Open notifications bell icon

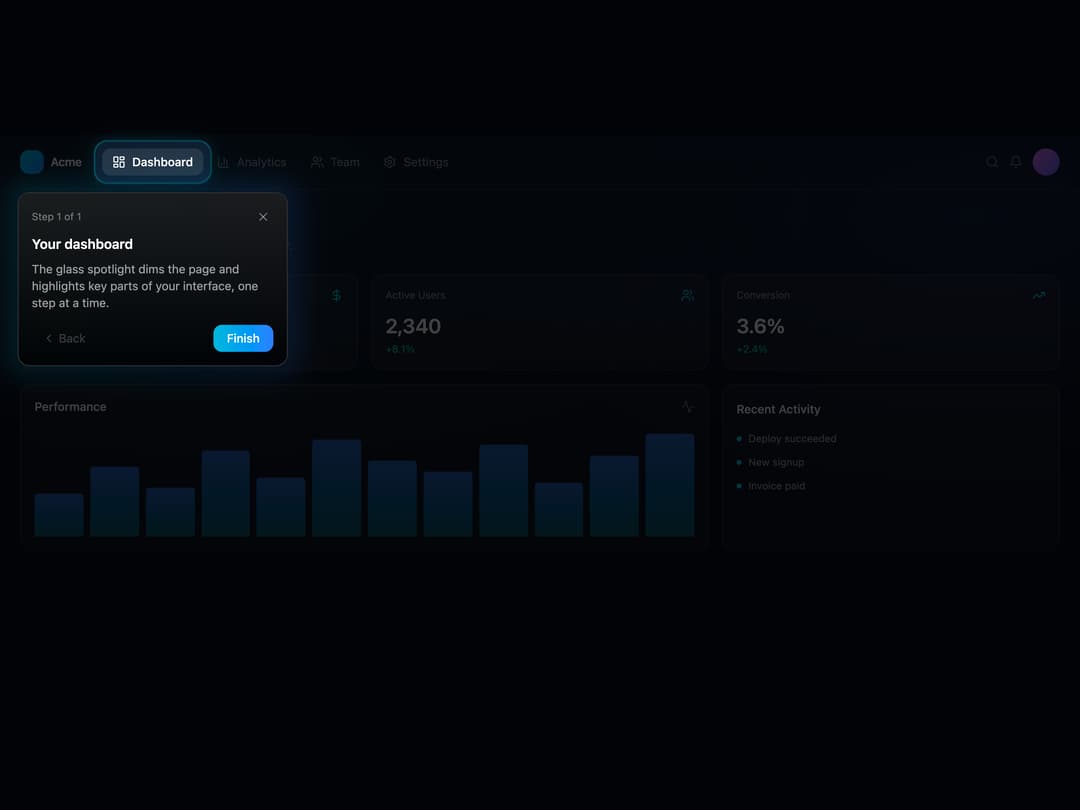1016,162
